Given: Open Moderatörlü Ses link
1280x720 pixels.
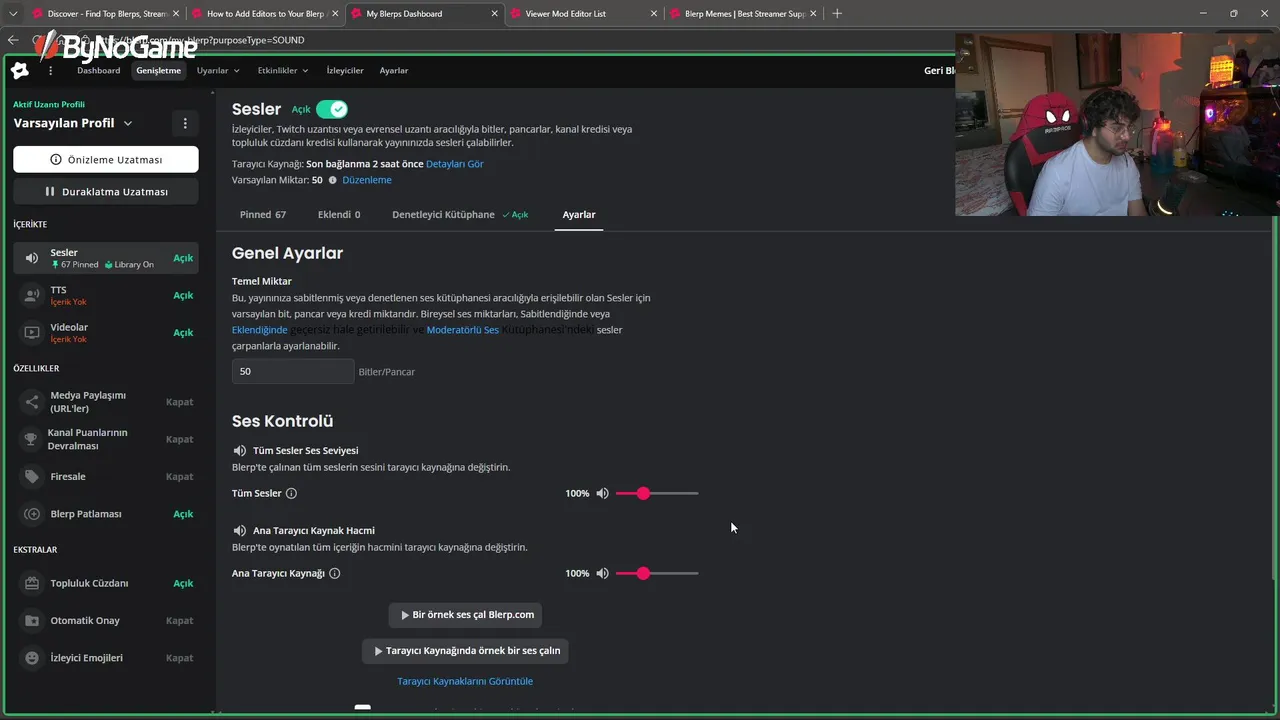Looking at the screenshot, I should pos(463,330).
